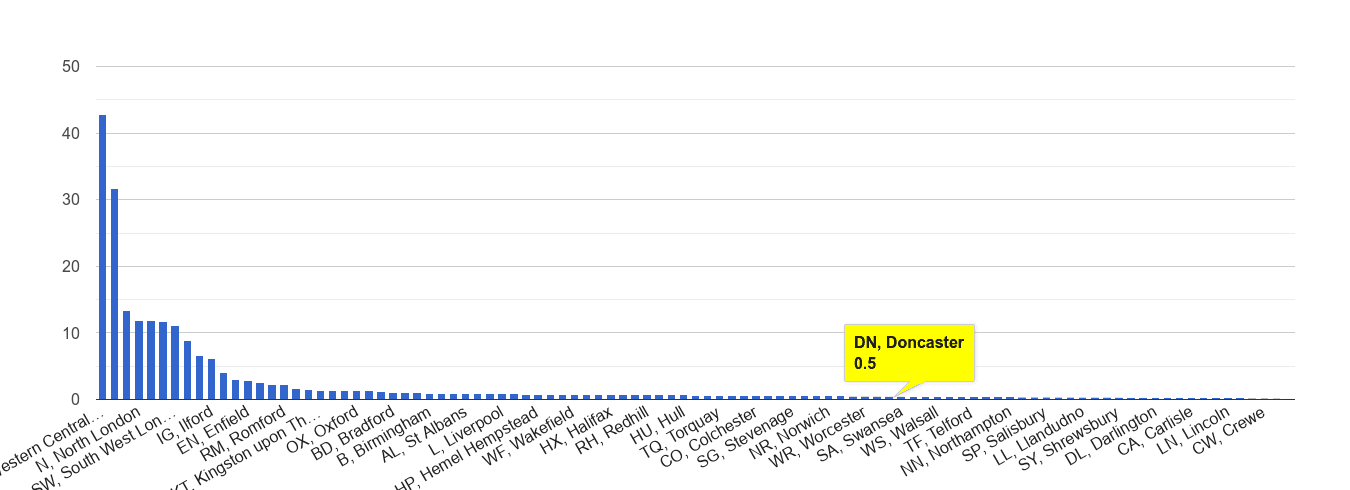The height and width of the screenshot is (490, 1350).
Task: Click the 'WR, Worcester' axis label
Action: (817, 437)
